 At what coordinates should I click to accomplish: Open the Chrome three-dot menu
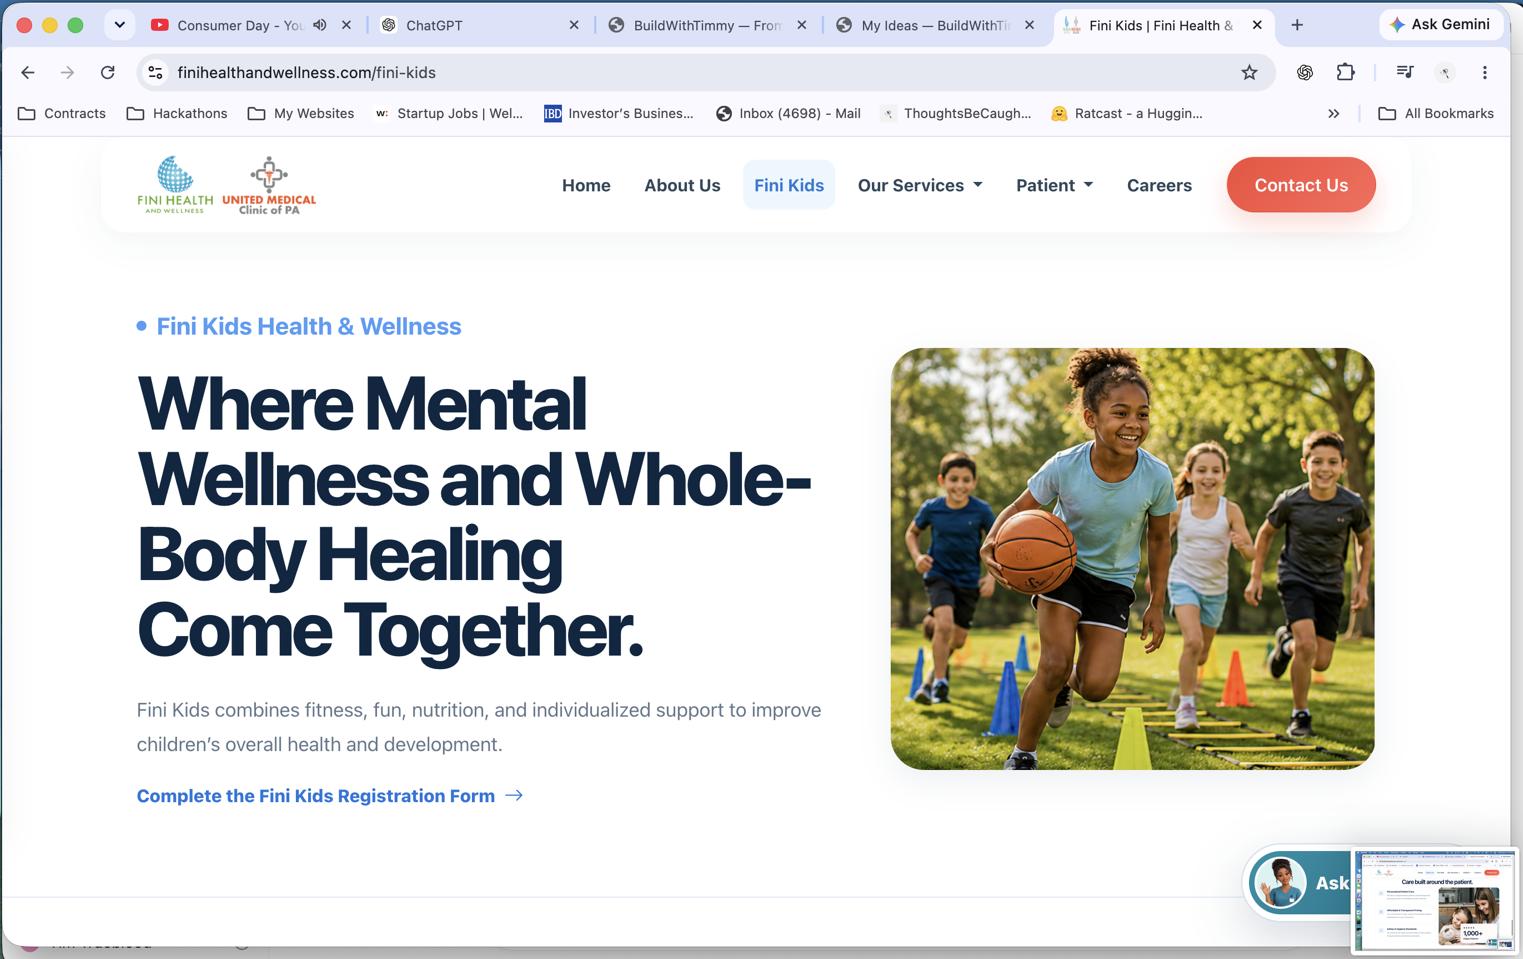point(1485,72)
